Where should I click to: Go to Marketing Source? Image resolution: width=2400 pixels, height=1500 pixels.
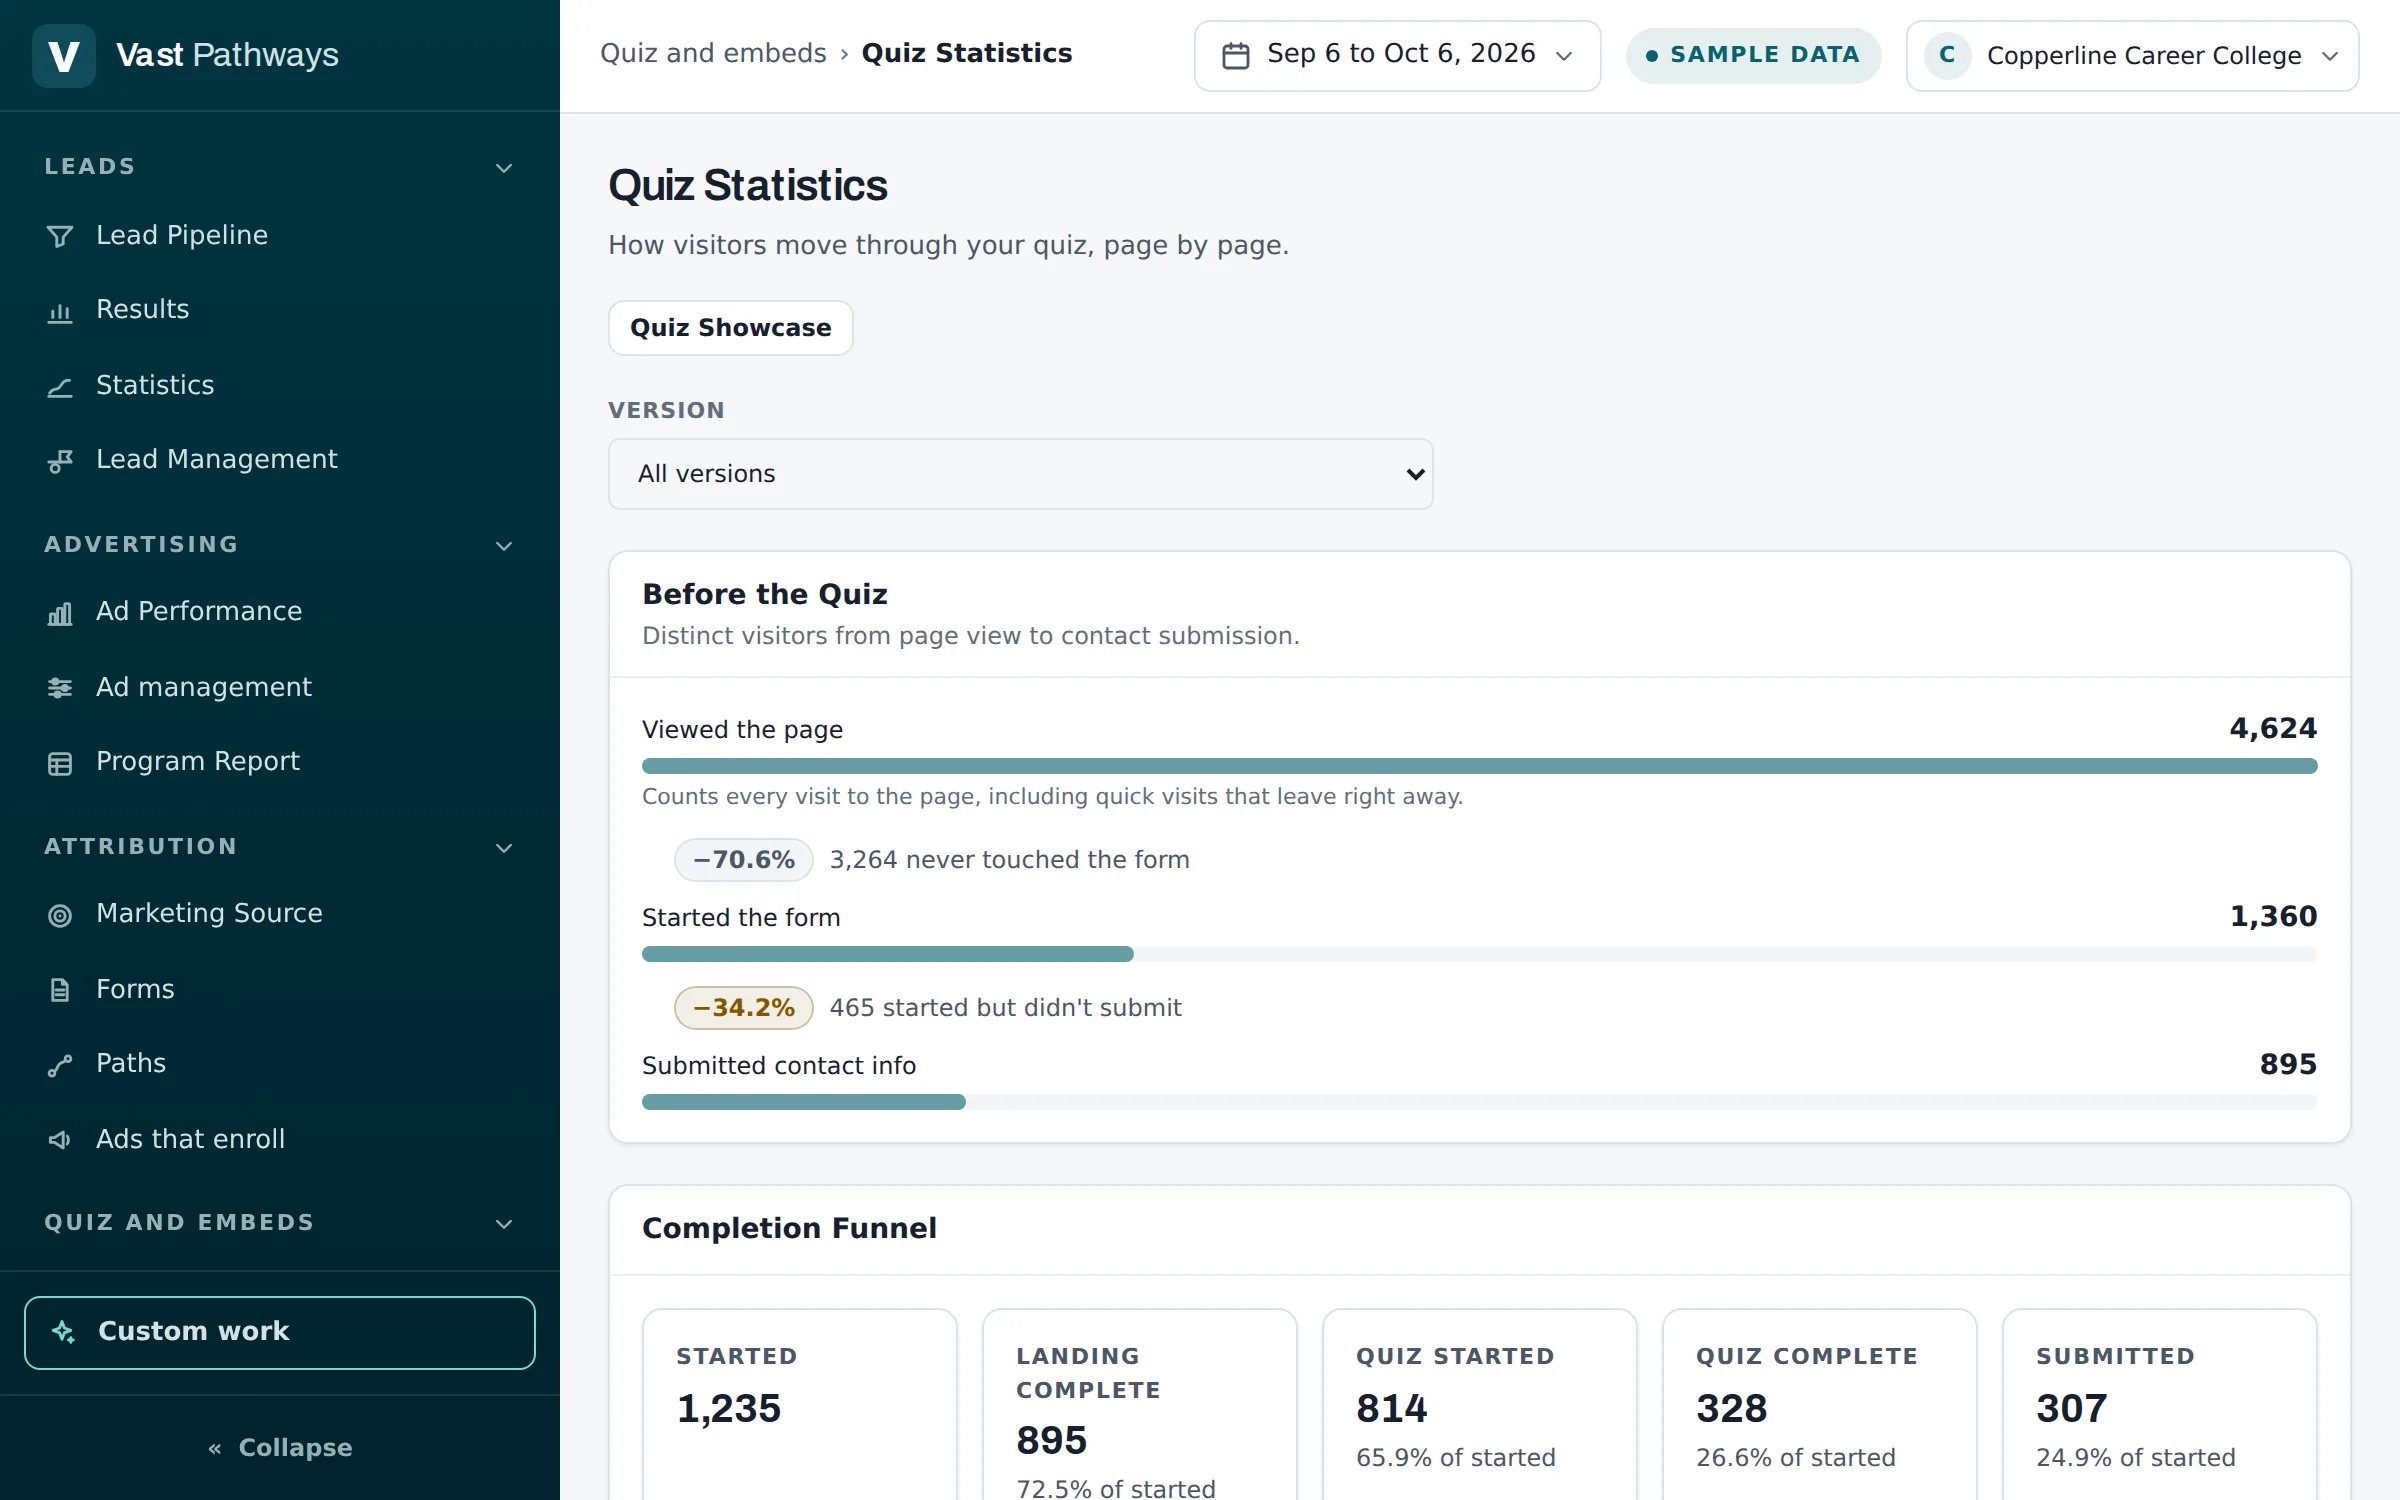coord(280,914)
